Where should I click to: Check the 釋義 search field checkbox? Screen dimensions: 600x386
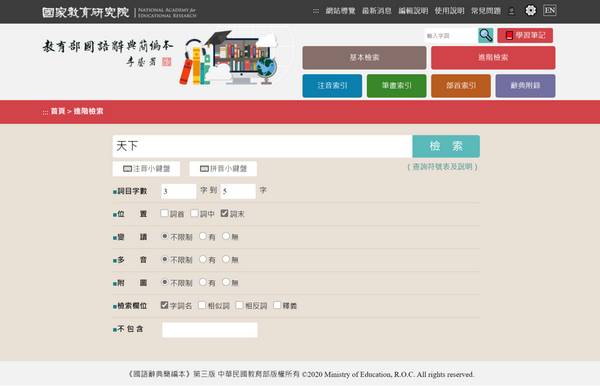pos(277,305)
